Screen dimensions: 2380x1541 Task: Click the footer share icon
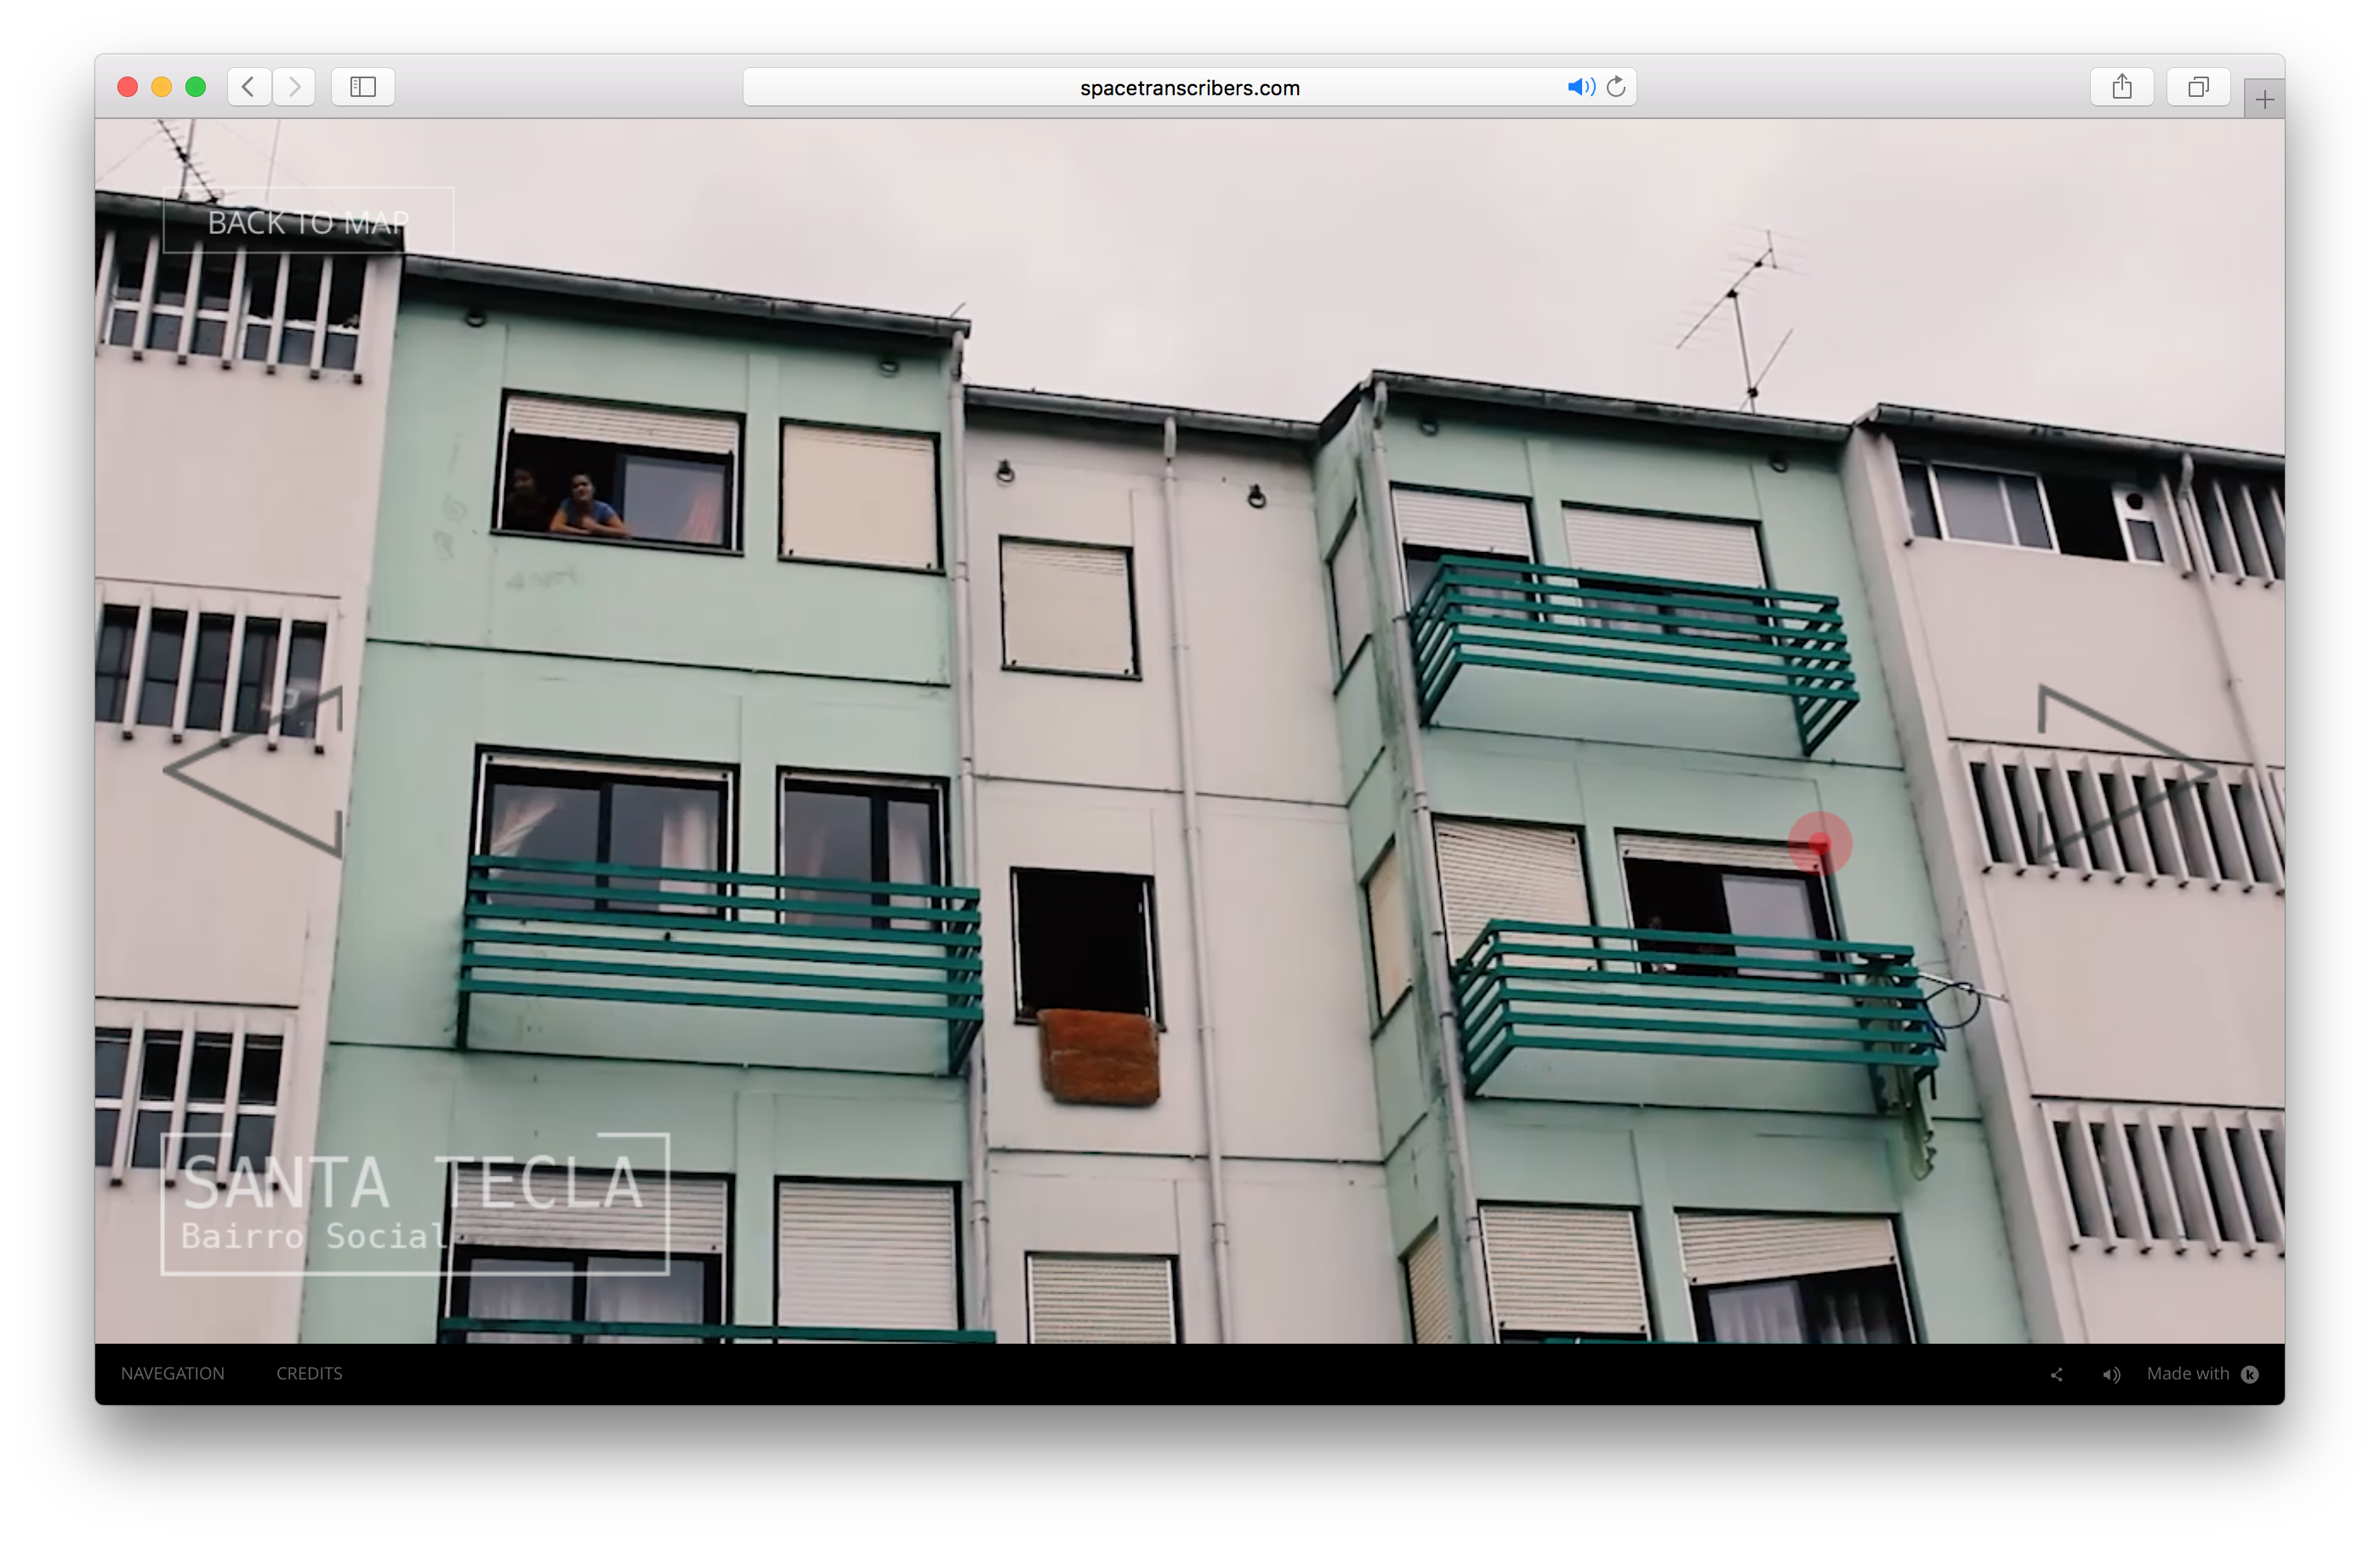point(2056,1375)
